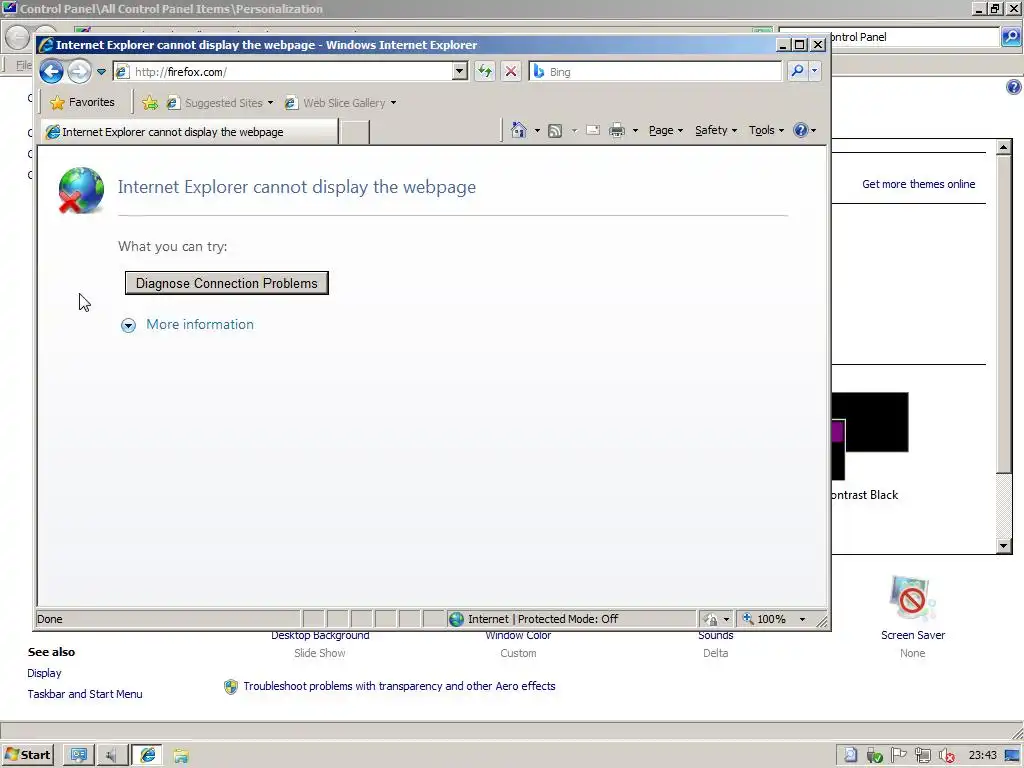Open the search provider dropdown arrow
Image resolution: width=1024 pixels, height=768 pixels.
[x=814, y=71]
